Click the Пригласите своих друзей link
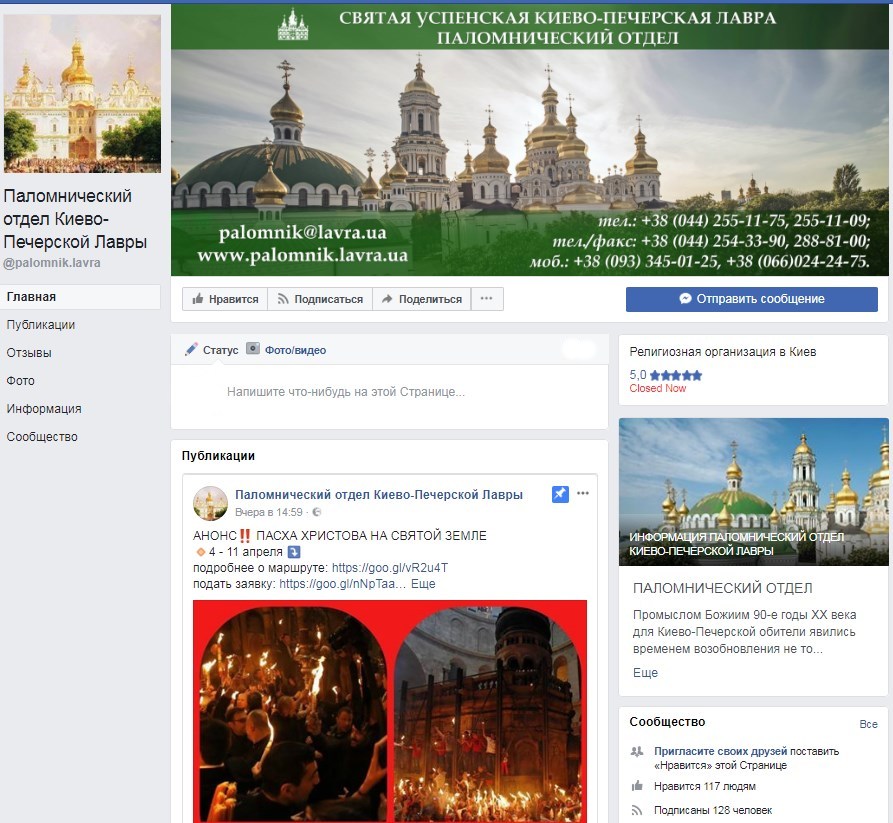This screenshot has height=823, width=893. [720, 751]
